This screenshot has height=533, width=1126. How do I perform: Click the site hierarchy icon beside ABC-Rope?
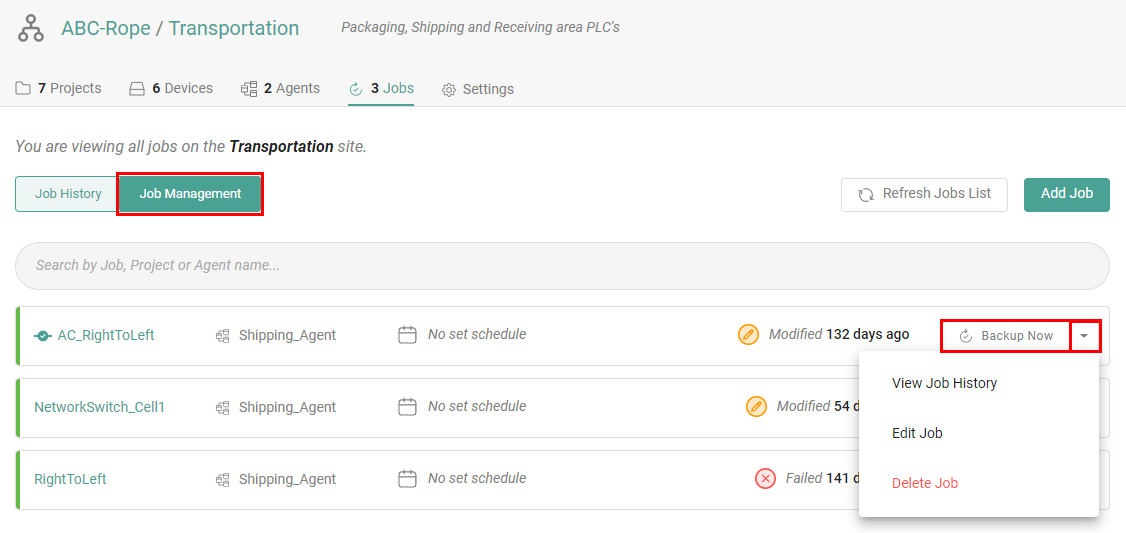[31, 29]
